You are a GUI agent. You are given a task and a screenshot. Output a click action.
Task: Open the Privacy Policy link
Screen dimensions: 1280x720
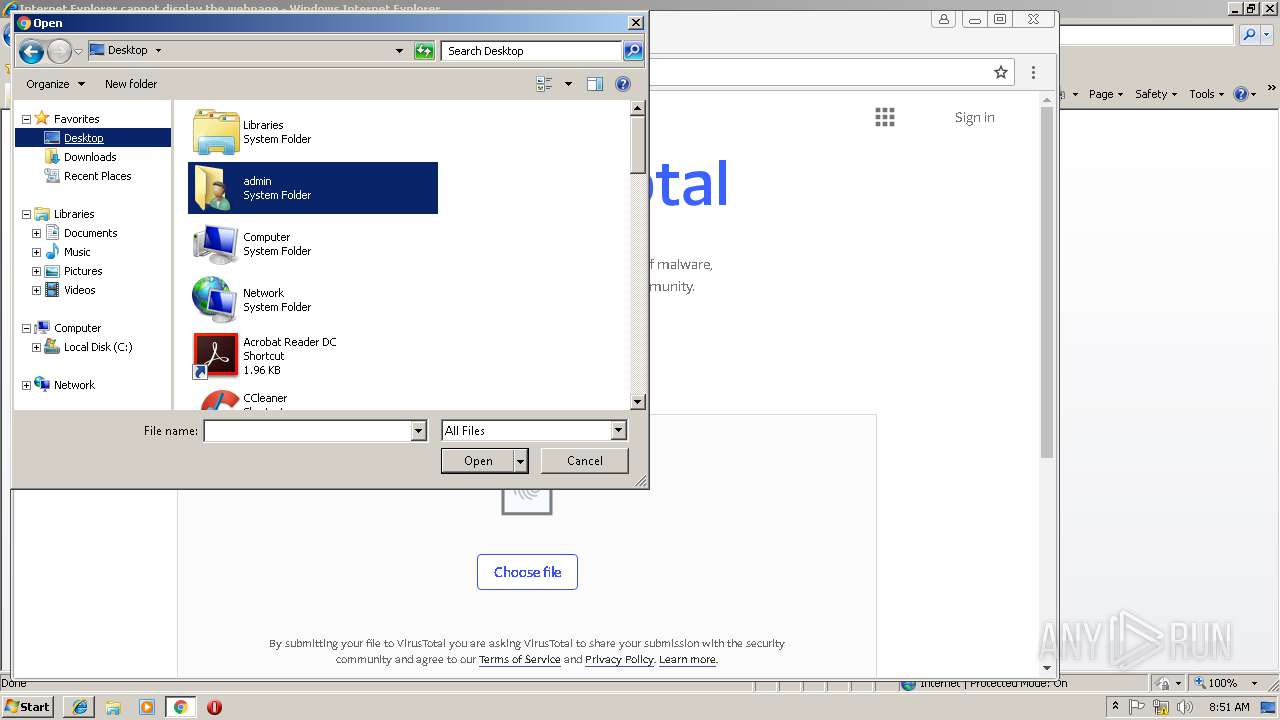[x=619, y=660]
